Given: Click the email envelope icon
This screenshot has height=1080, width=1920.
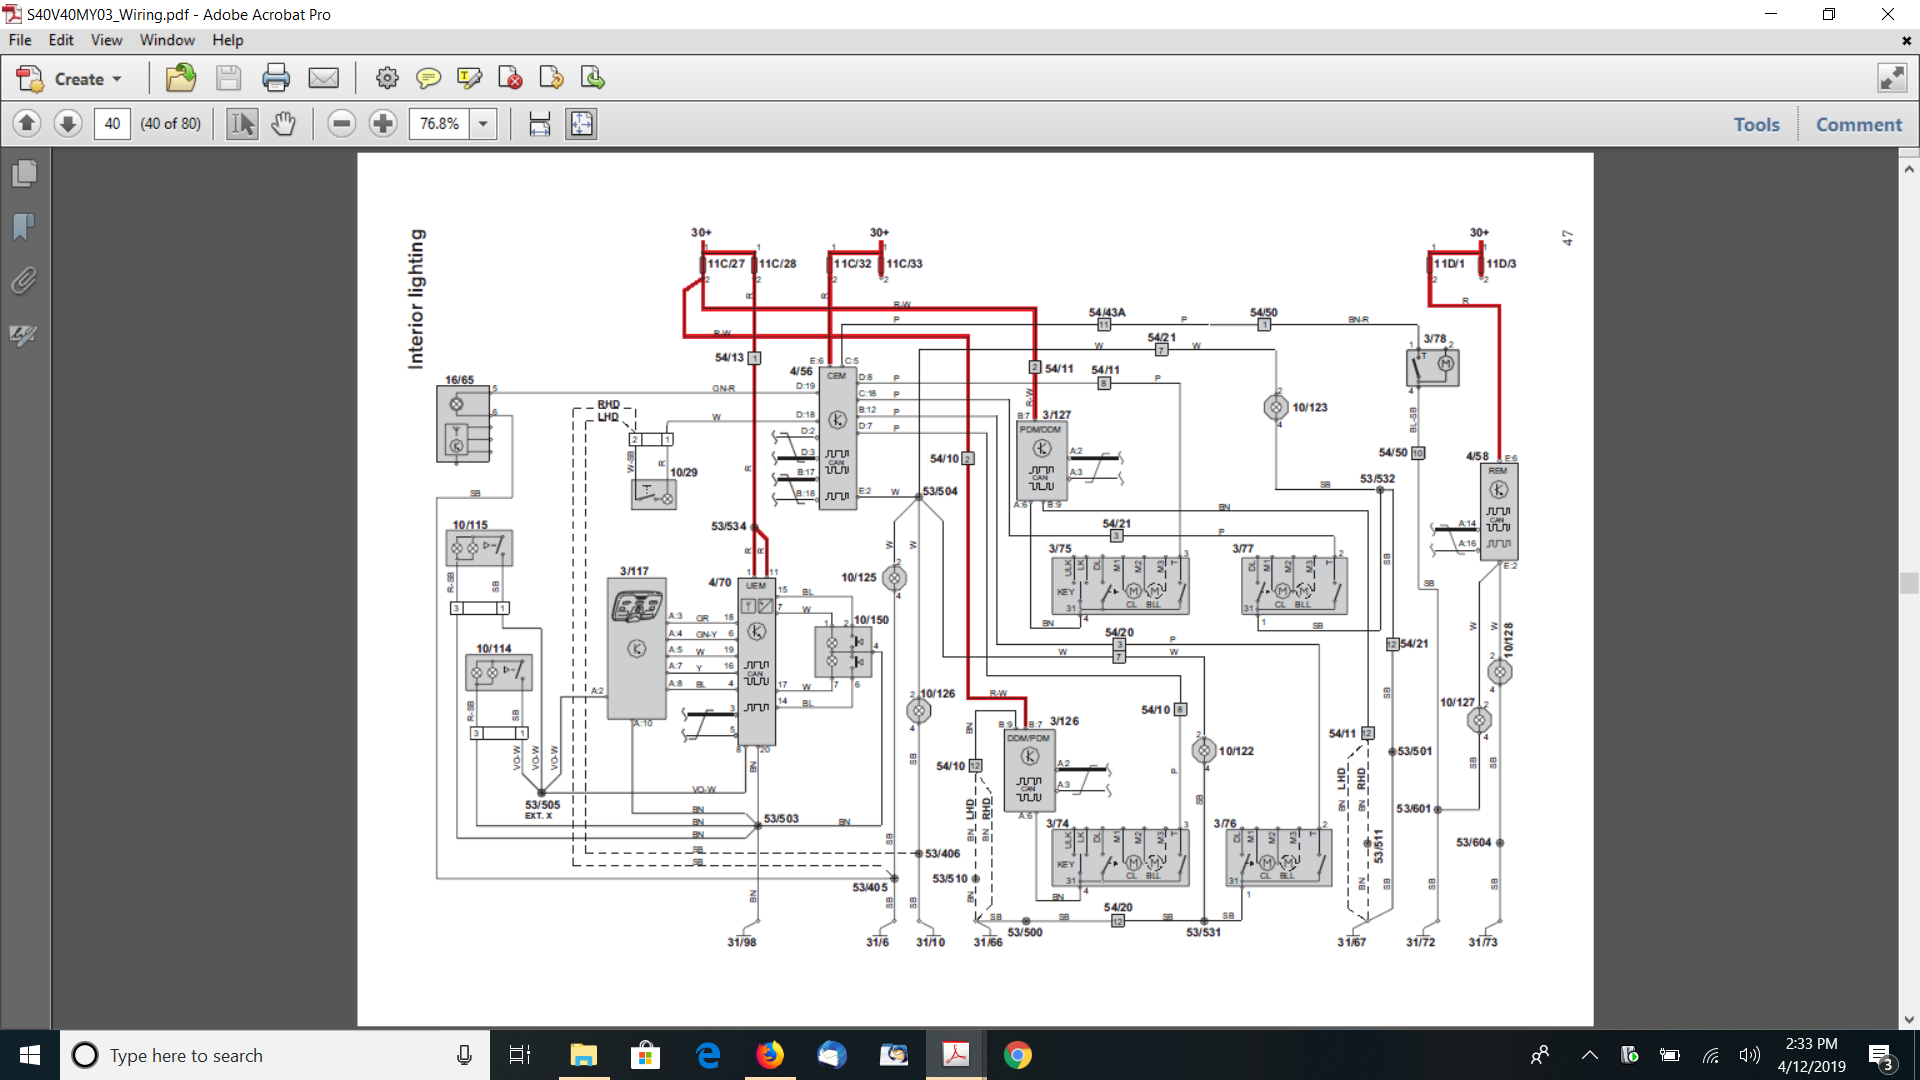Looking at the screenshot, I should [323, 78].
